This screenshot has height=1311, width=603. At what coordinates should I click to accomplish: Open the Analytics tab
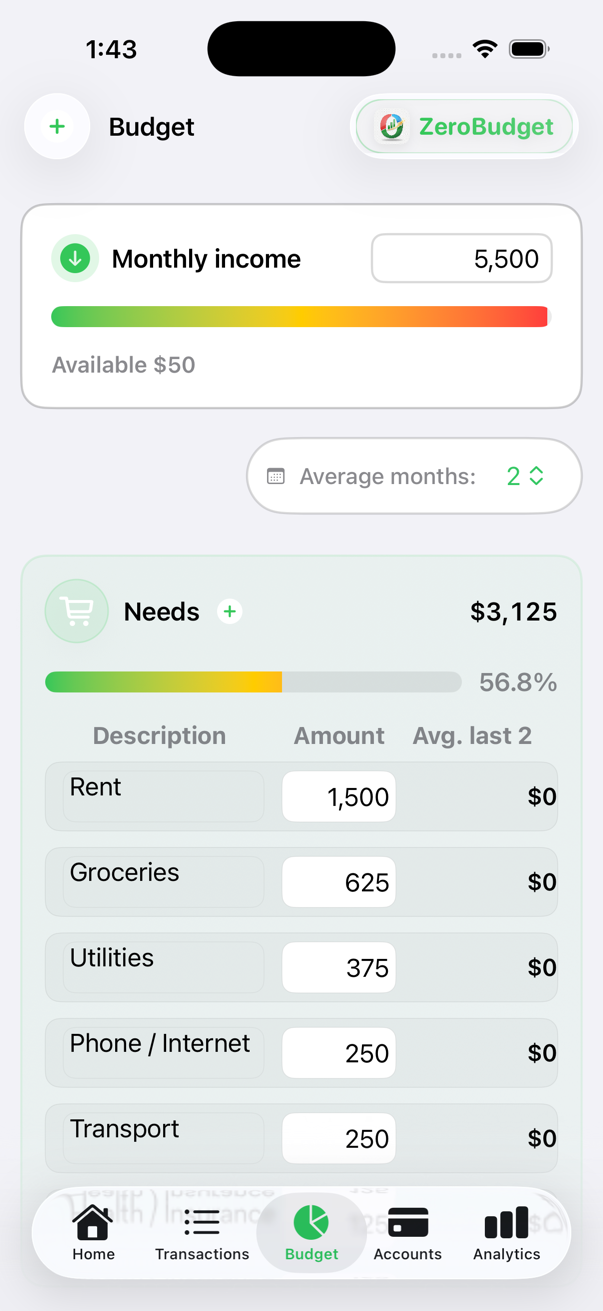coord(506,1233)
